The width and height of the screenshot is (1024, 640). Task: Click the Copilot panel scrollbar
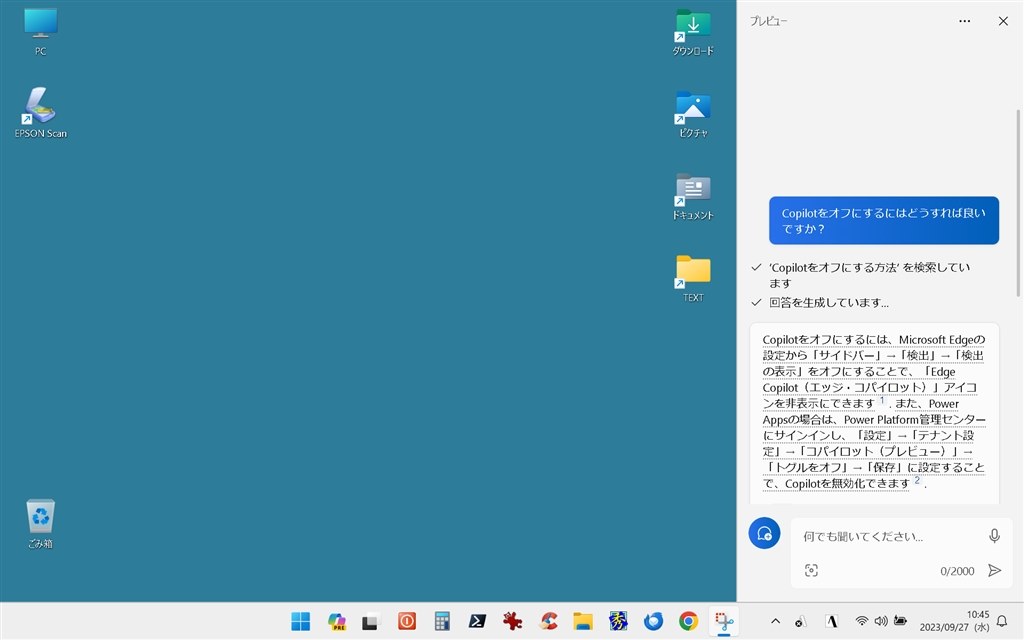1018,202
